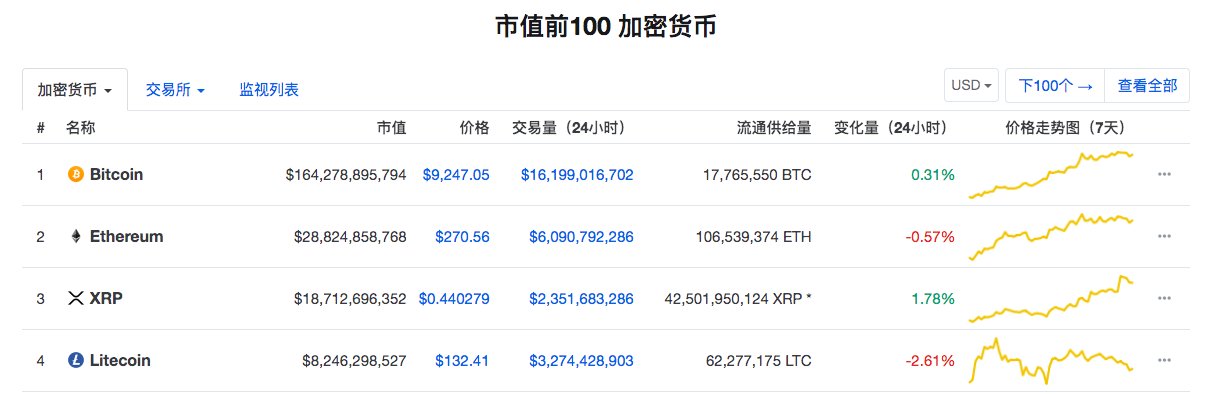Screen dimensions: 1213x394
Task: Click the 市值前100 加密货币 page heading
Action: [x=606, y=27]
